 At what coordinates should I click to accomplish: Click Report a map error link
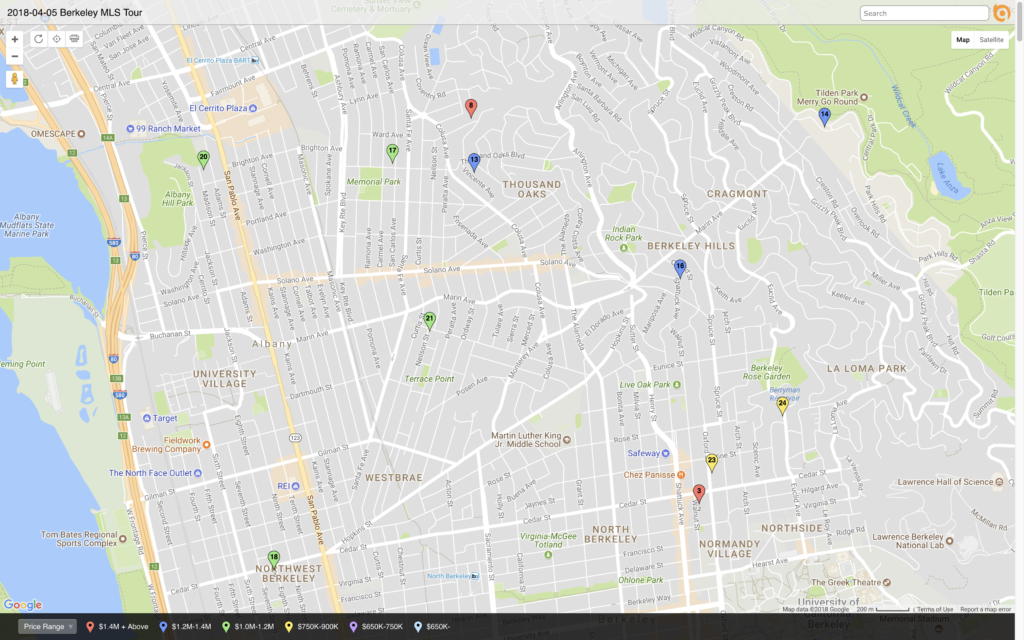point(985,609)
